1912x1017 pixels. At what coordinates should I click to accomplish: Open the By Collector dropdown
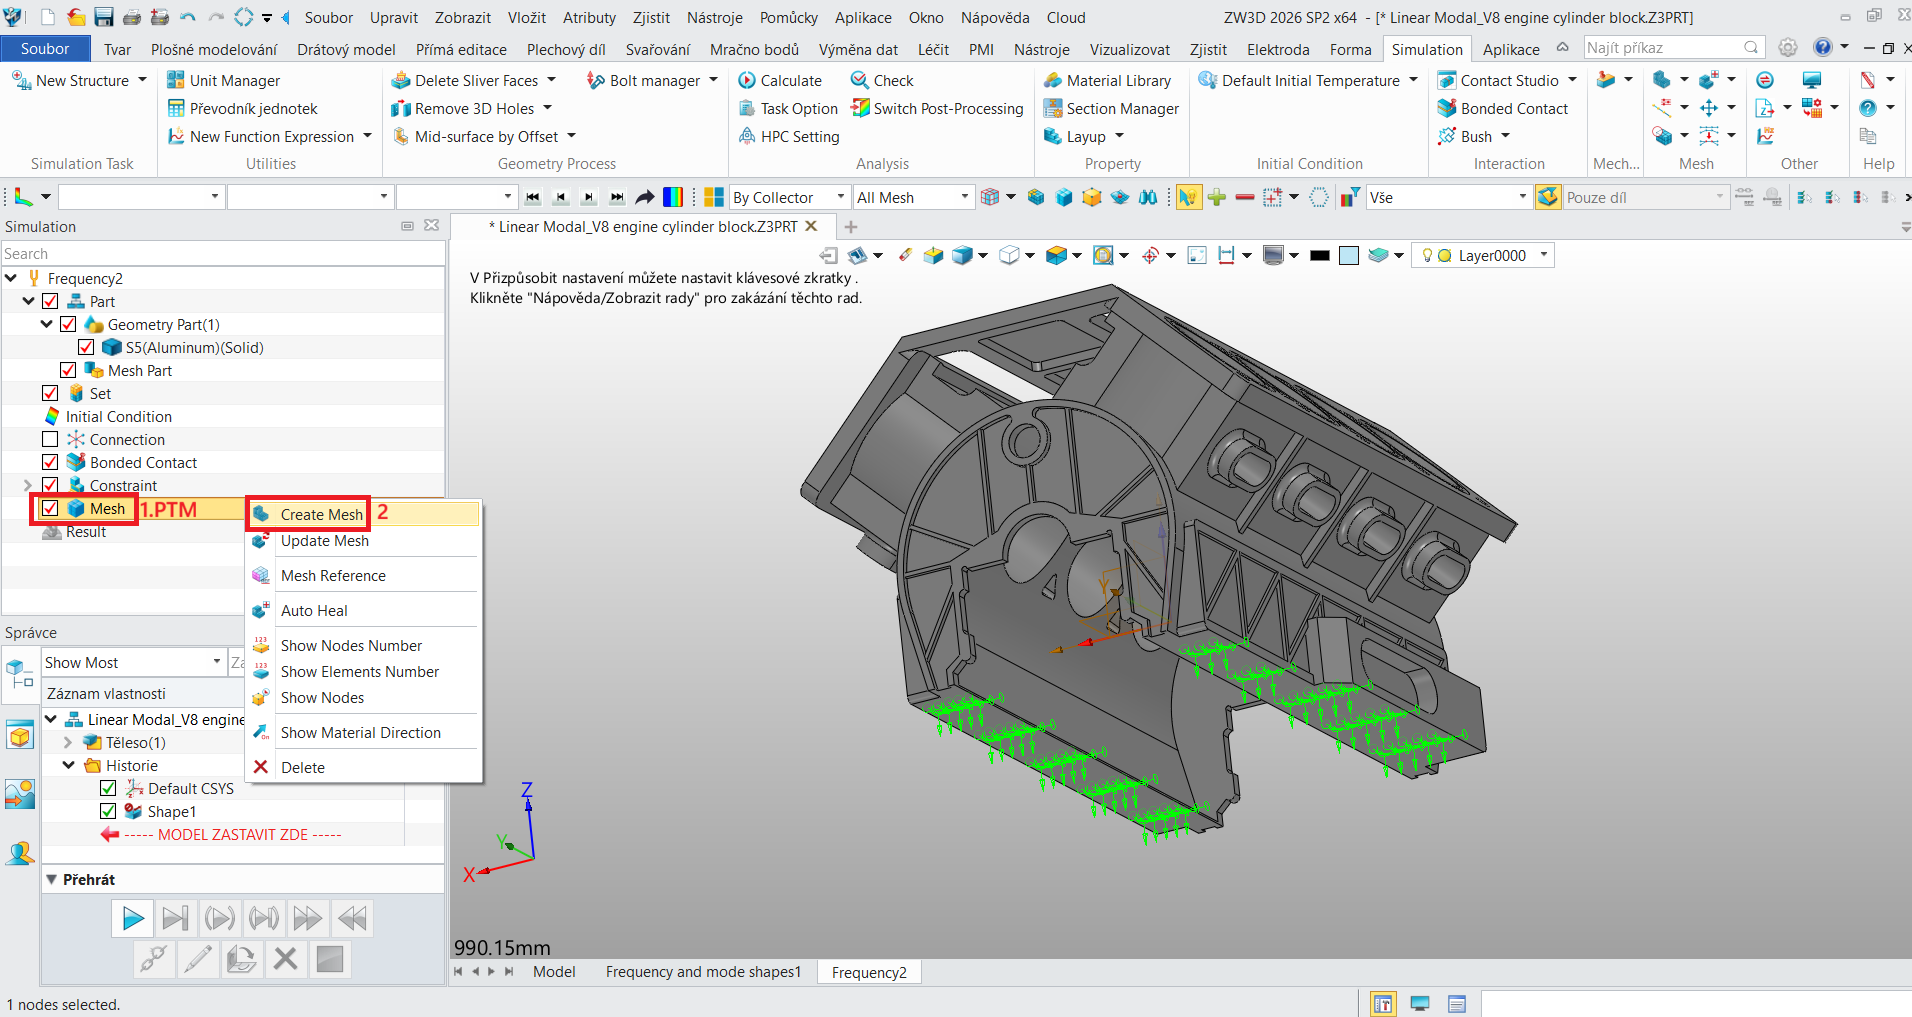788,197
